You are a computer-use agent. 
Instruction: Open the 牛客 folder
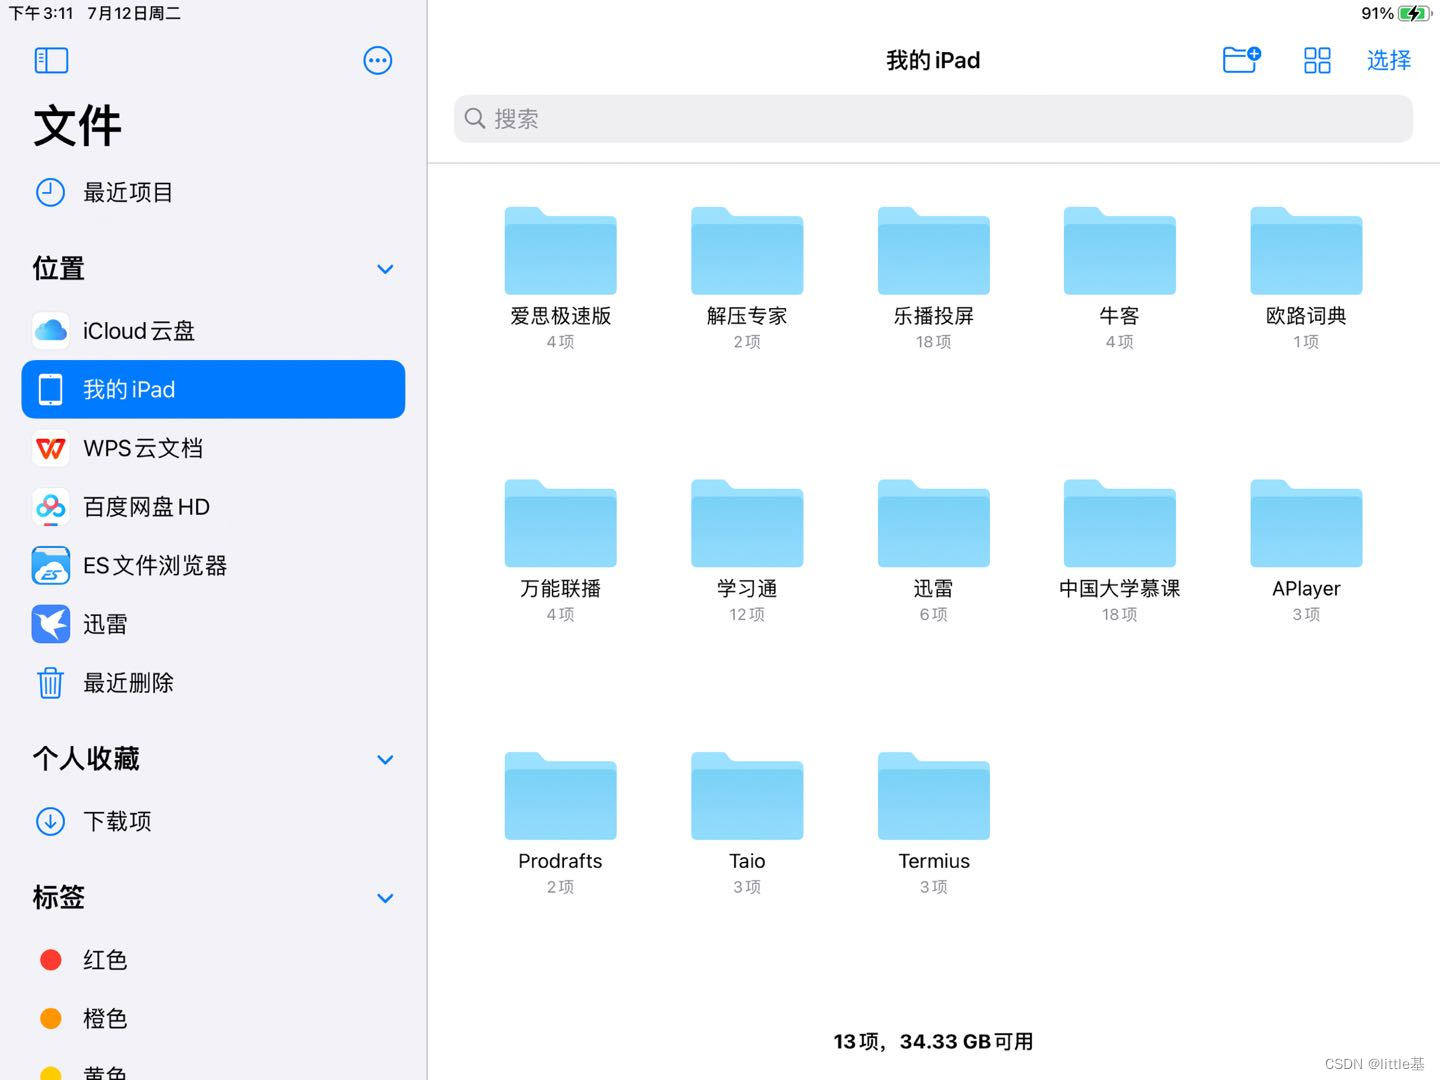click(1120, 251)
